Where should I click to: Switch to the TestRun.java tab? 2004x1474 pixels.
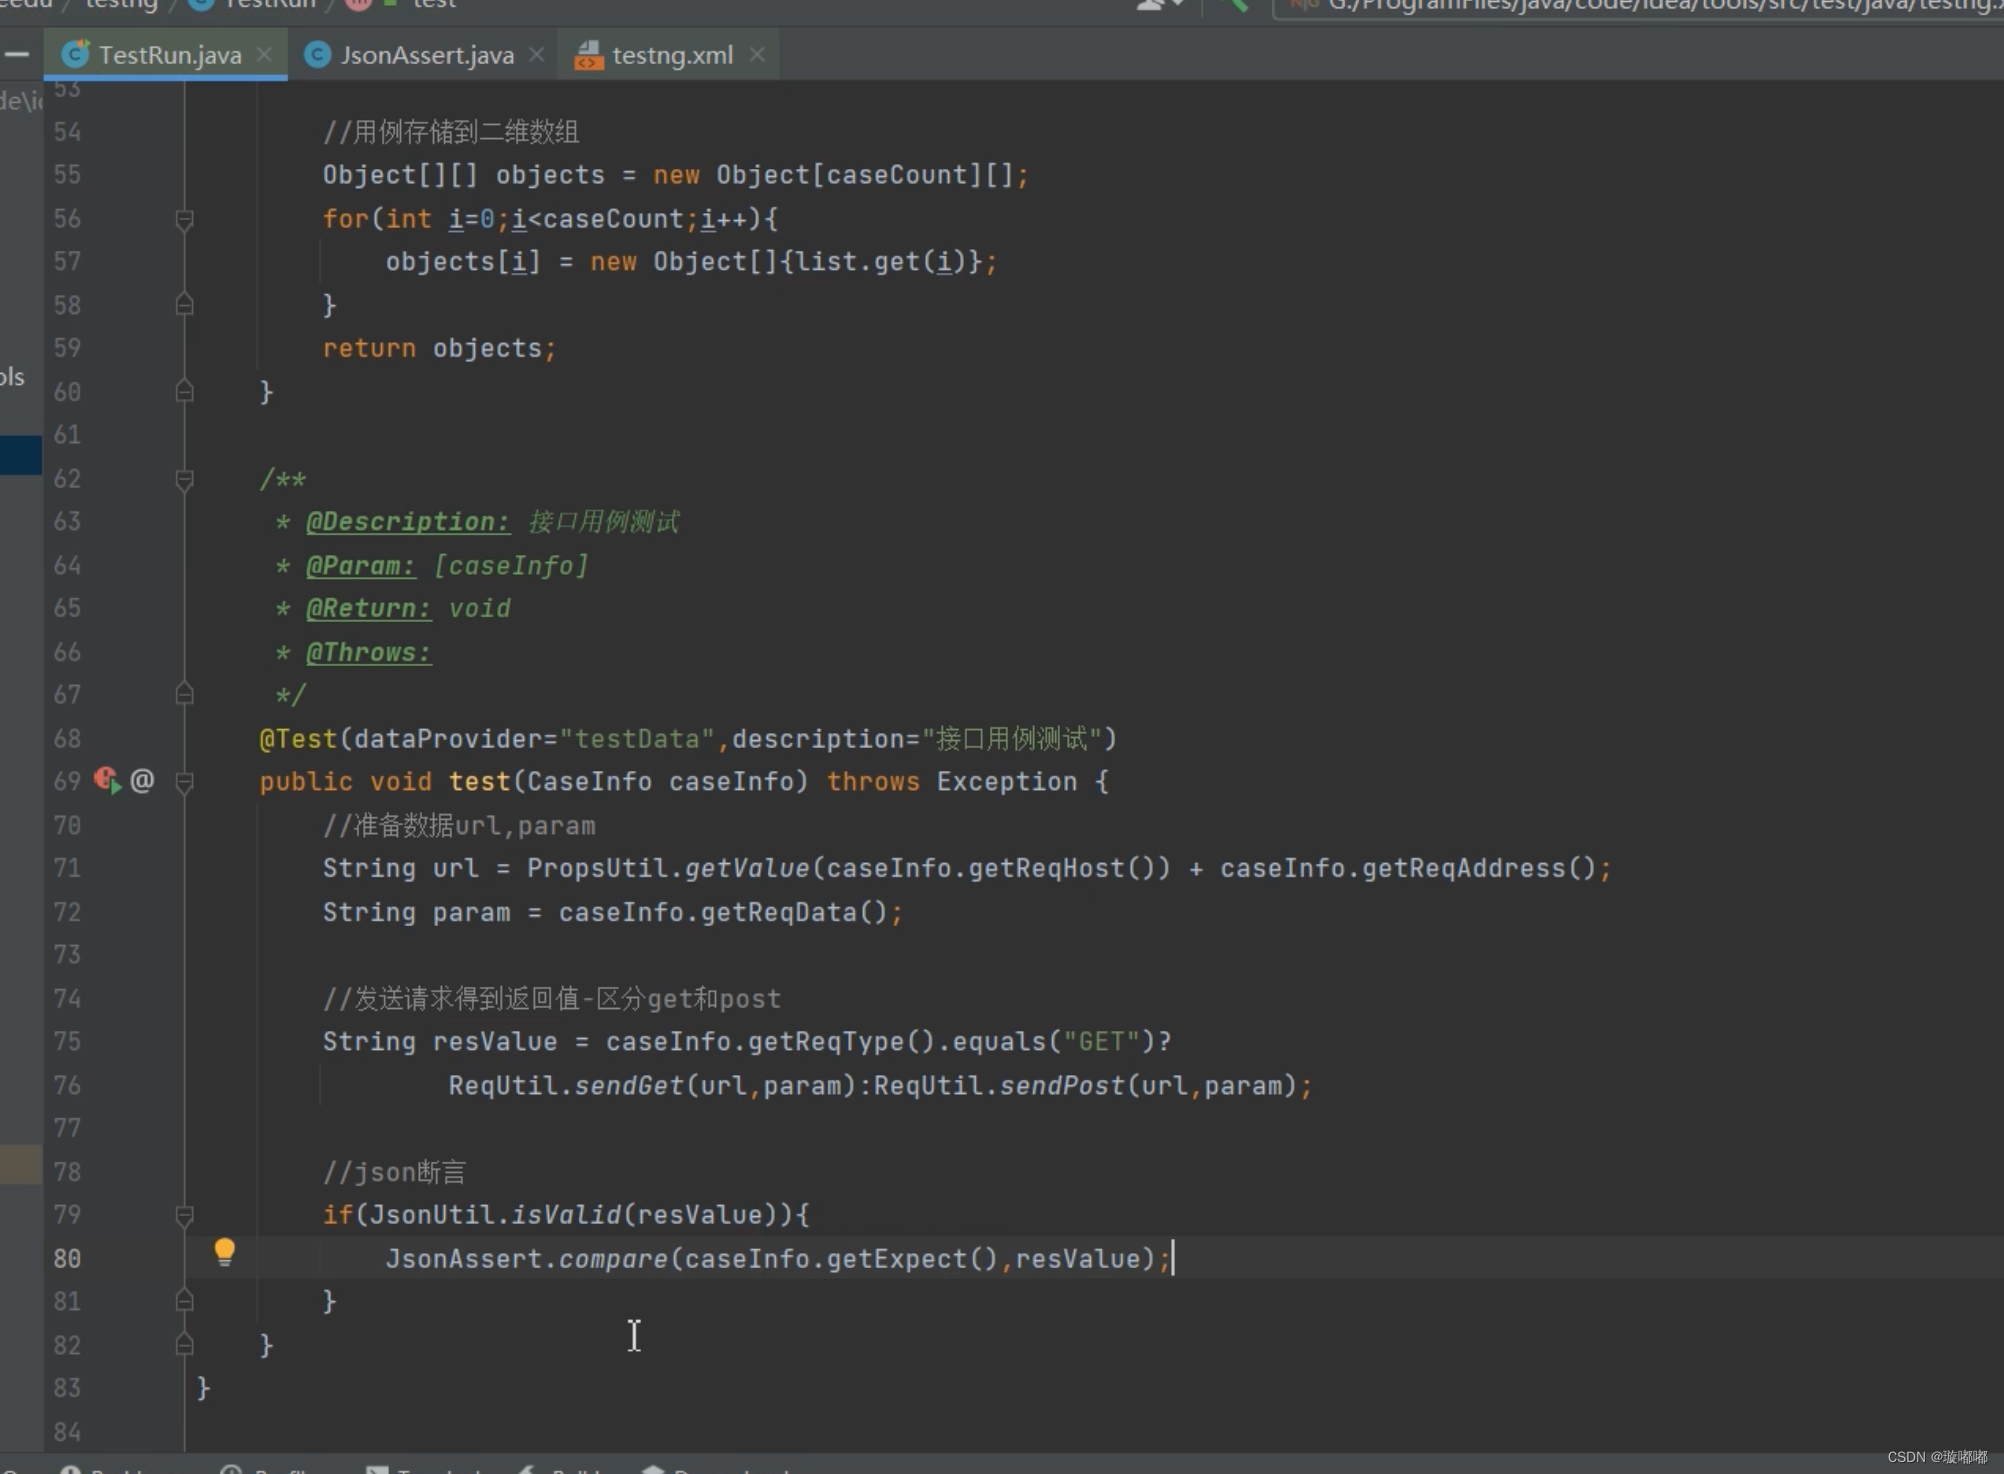[x=166, y=55]
